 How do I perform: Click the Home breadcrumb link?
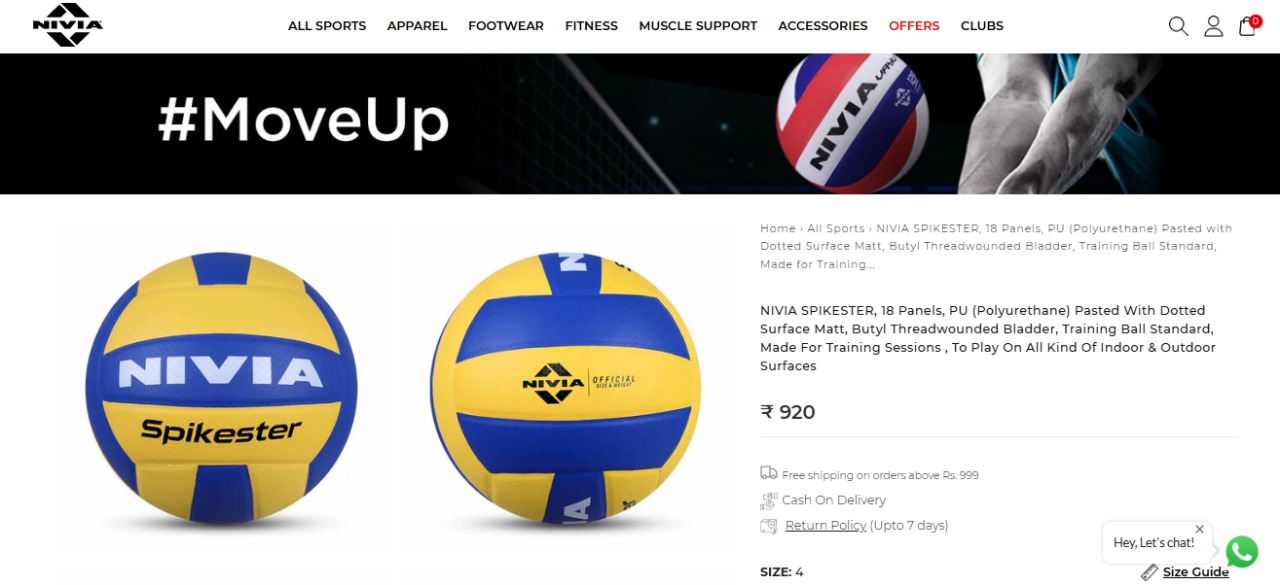[778, 228]
